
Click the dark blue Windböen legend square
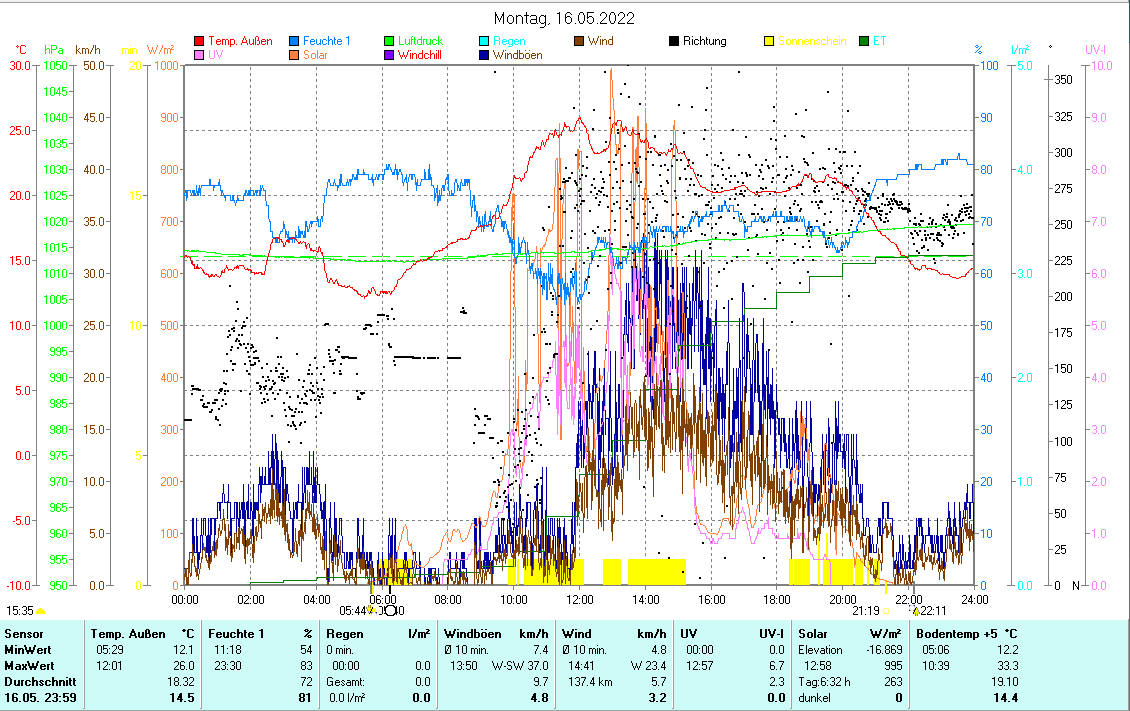point(485,55)
